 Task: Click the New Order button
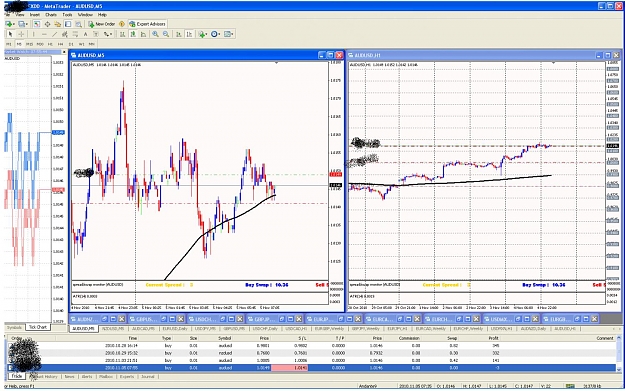(102, 24)
